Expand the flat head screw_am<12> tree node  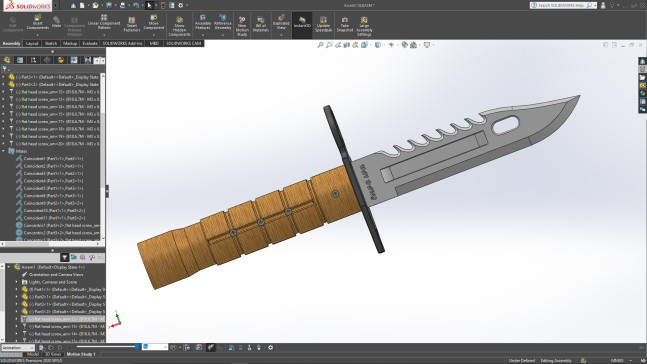(3, 92)
